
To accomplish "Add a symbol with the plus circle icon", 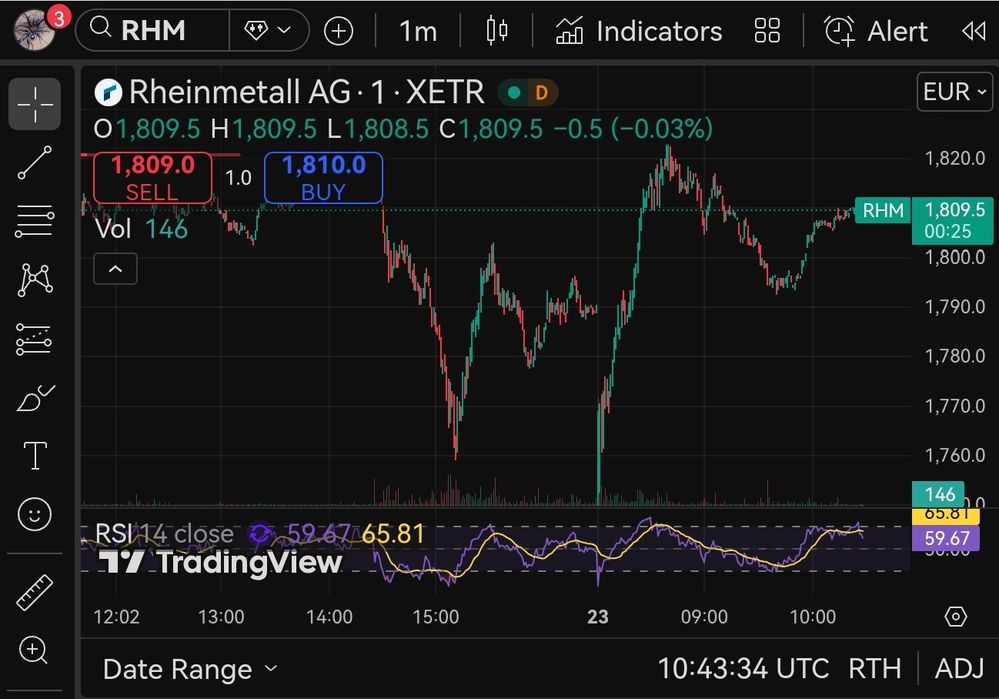I will click(x=338, y=31).
